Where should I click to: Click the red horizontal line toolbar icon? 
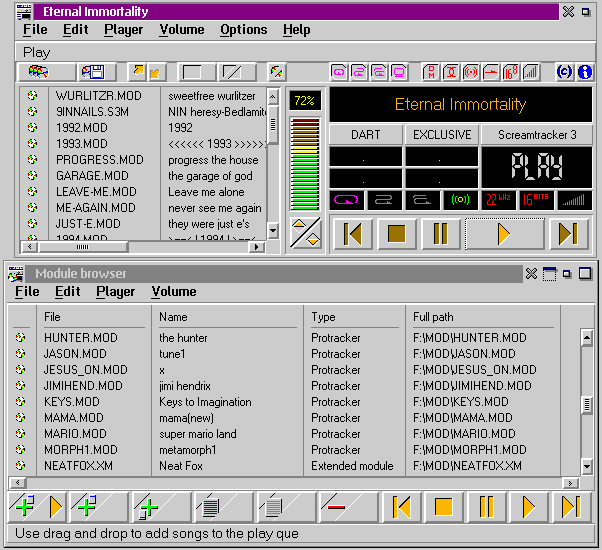pyautogui.click(x=491, y=72)
